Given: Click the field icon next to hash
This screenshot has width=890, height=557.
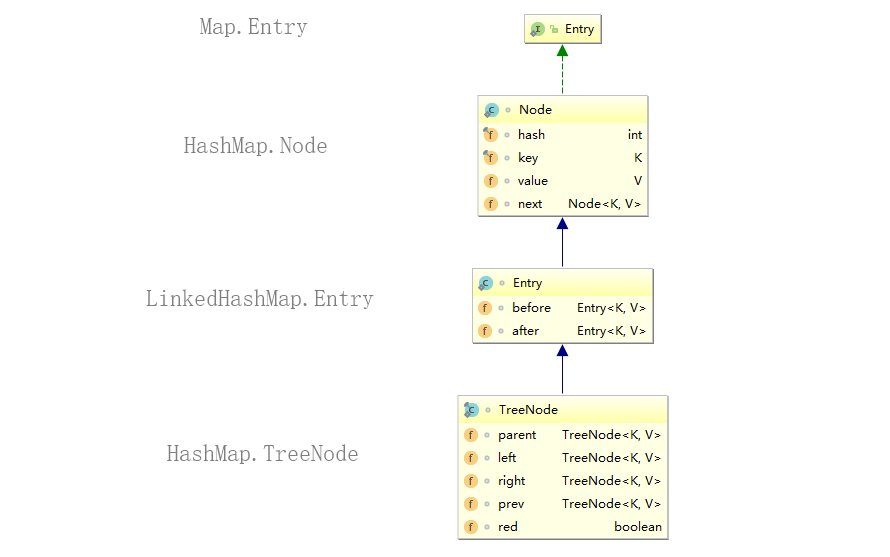Looking at the screenshot, I should (490, 135).
